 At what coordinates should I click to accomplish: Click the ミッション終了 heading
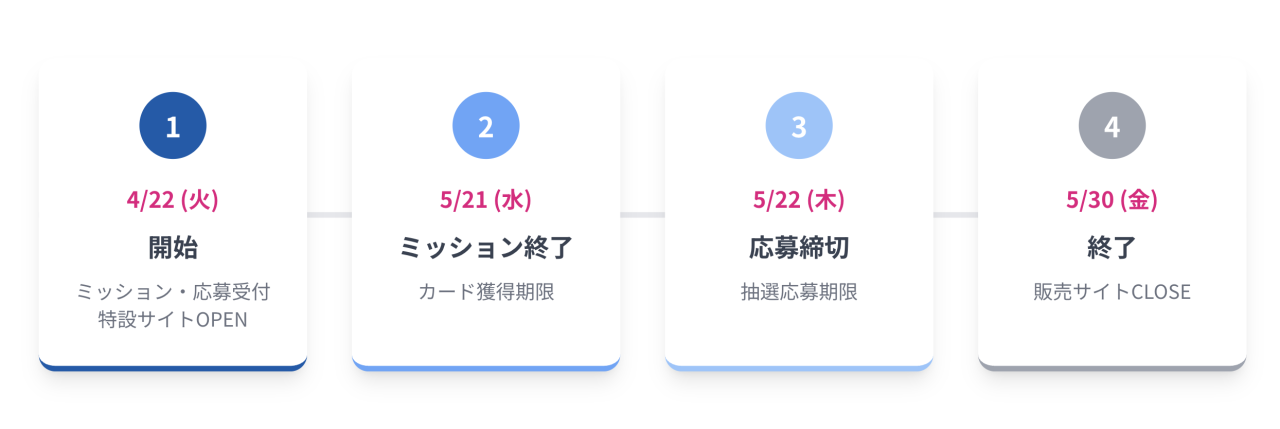(x=486, y=247)
